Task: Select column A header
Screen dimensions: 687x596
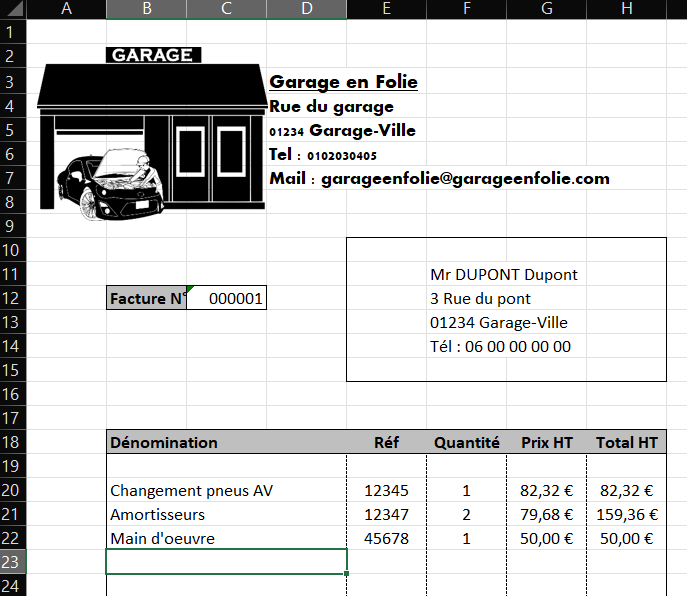Action: coord(66,9)
